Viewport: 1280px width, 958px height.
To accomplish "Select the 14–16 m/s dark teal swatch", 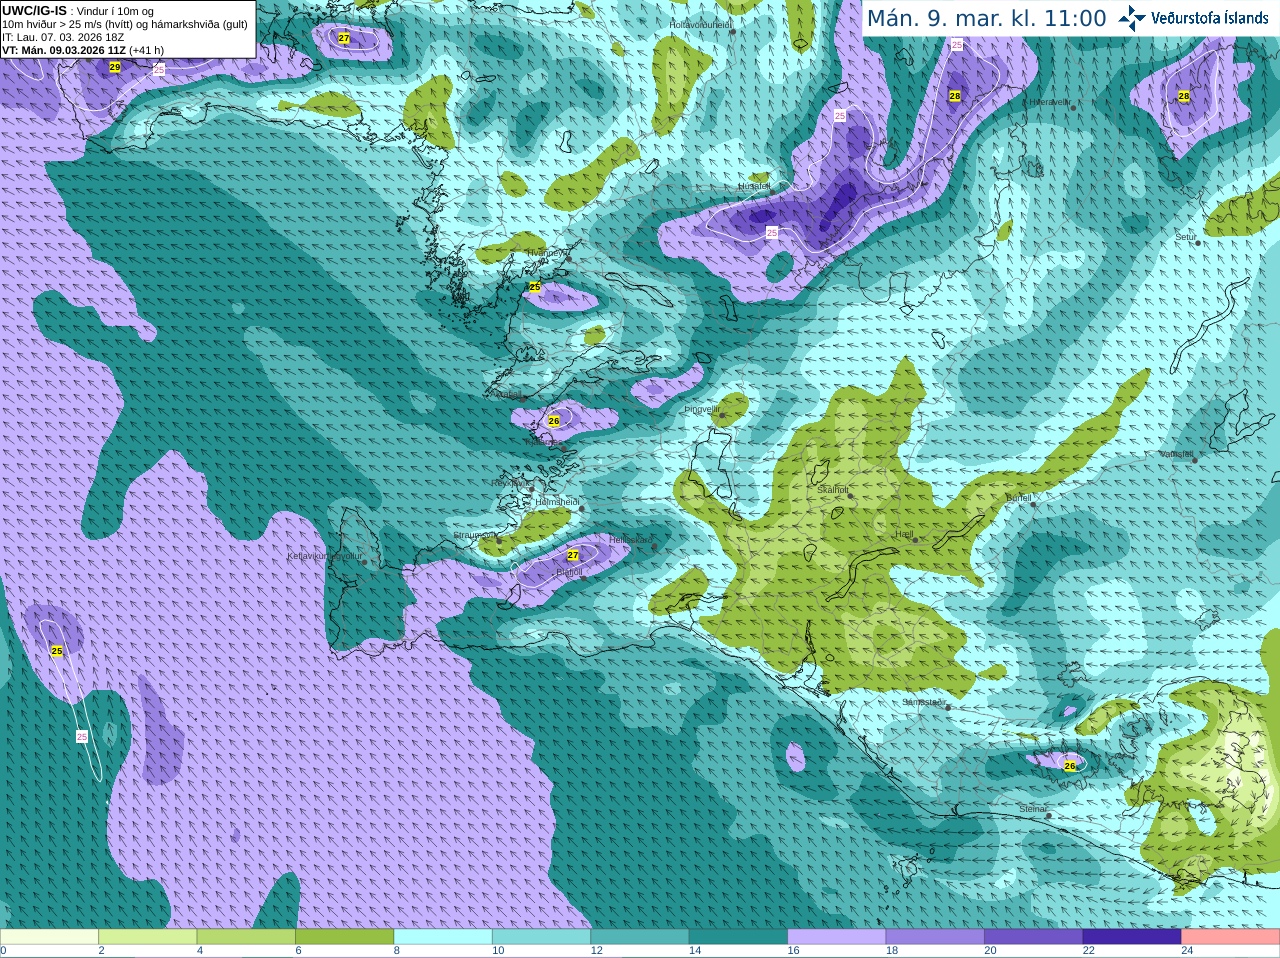I will tap(738, 937).
